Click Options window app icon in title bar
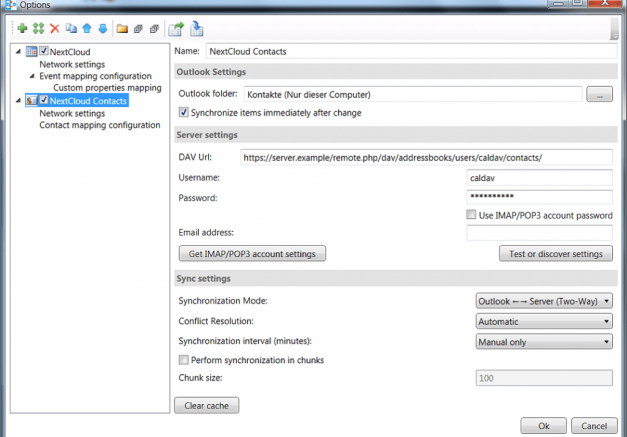 pyautogui.click(x=10, y=4)
